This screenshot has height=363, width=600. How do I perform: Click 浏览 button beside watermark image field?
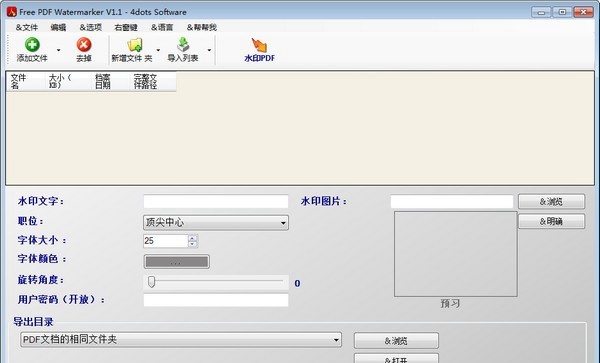[551, 202]
